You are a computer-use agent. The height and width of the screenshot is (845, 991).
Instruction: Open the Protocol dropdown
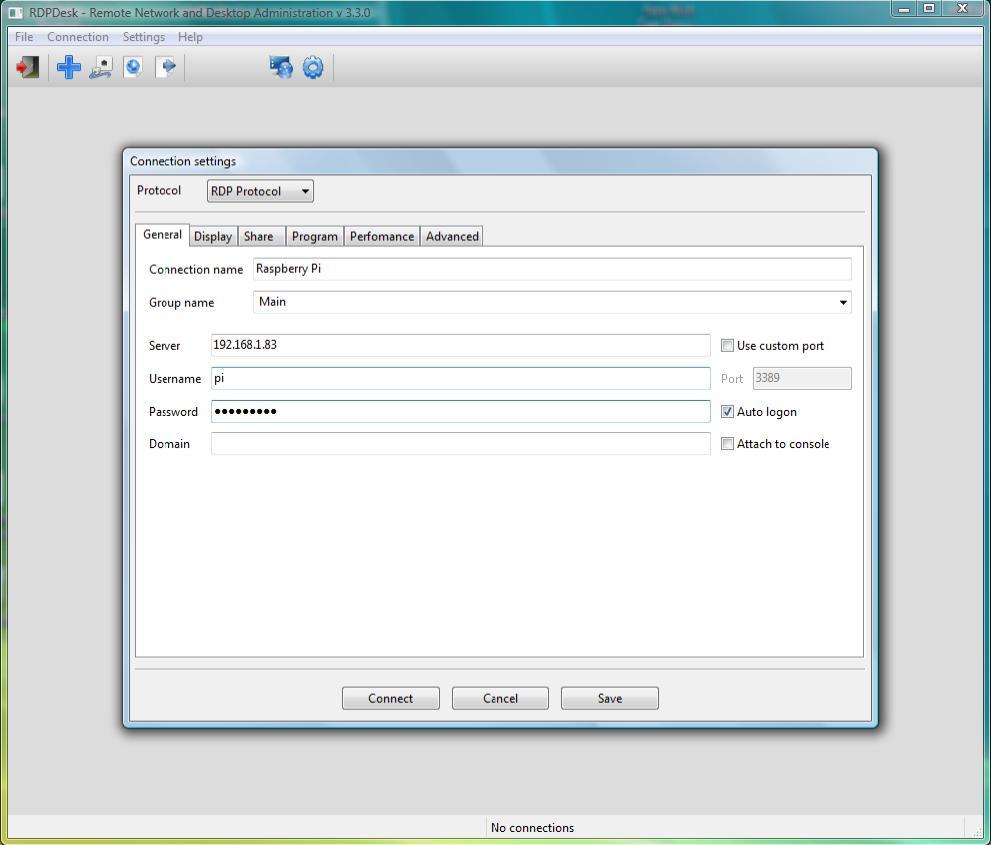(x=303, y=191)
